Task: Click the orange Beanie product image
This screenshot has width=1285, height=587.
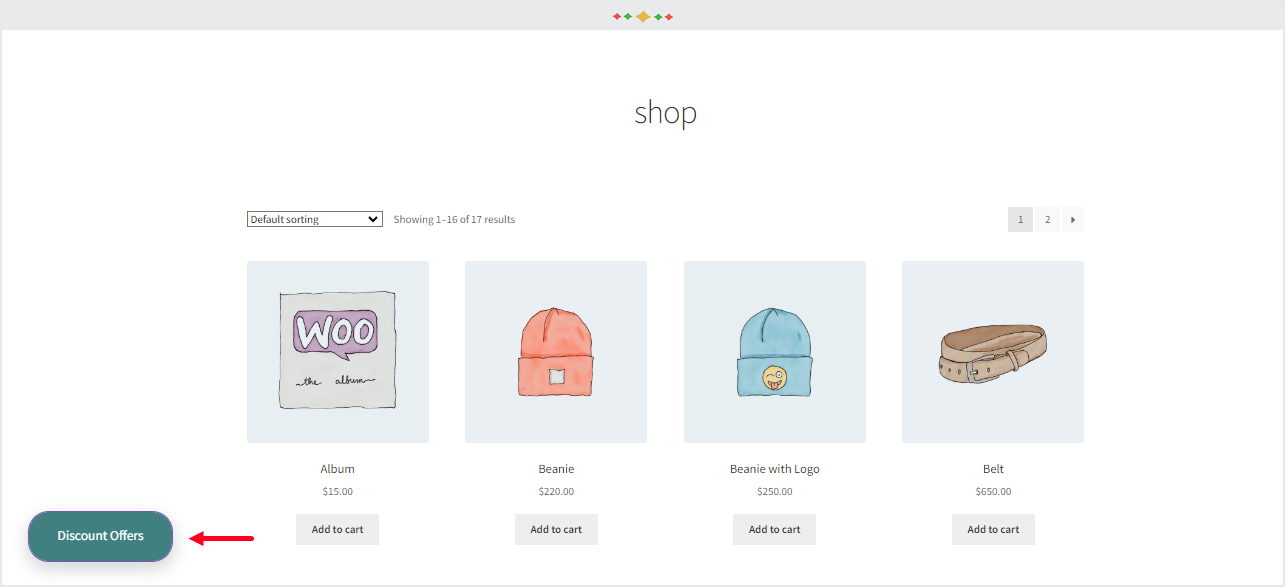Action: tap(555, 351)
